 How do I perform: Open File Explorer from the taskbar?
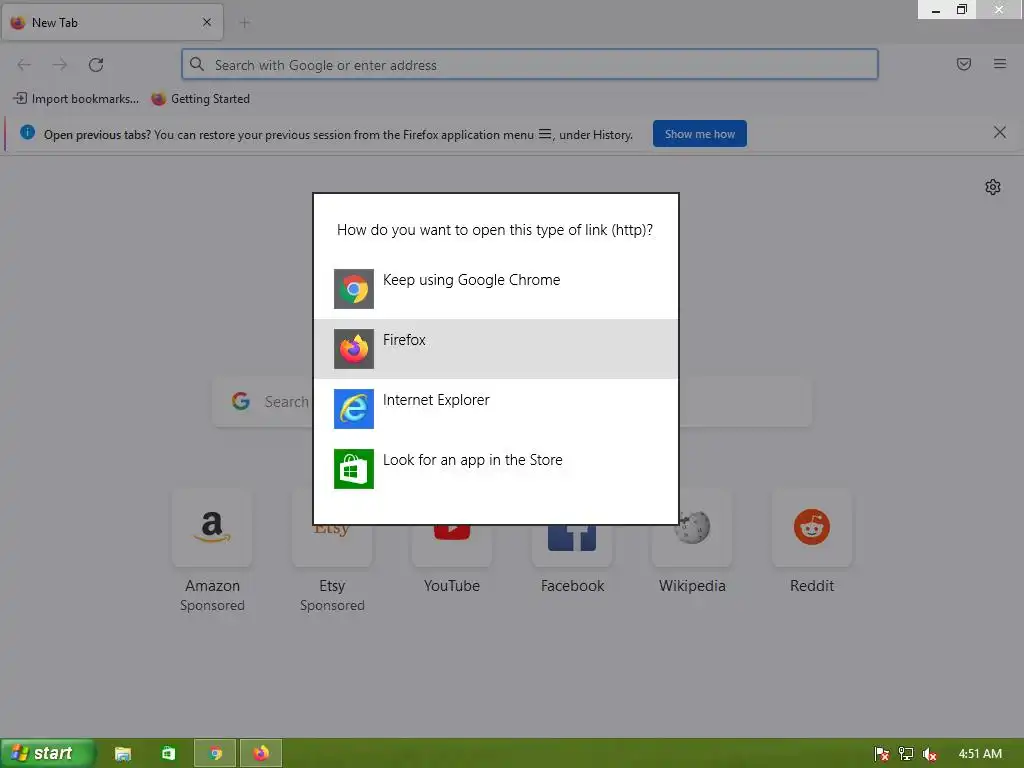tap(123, 754)
